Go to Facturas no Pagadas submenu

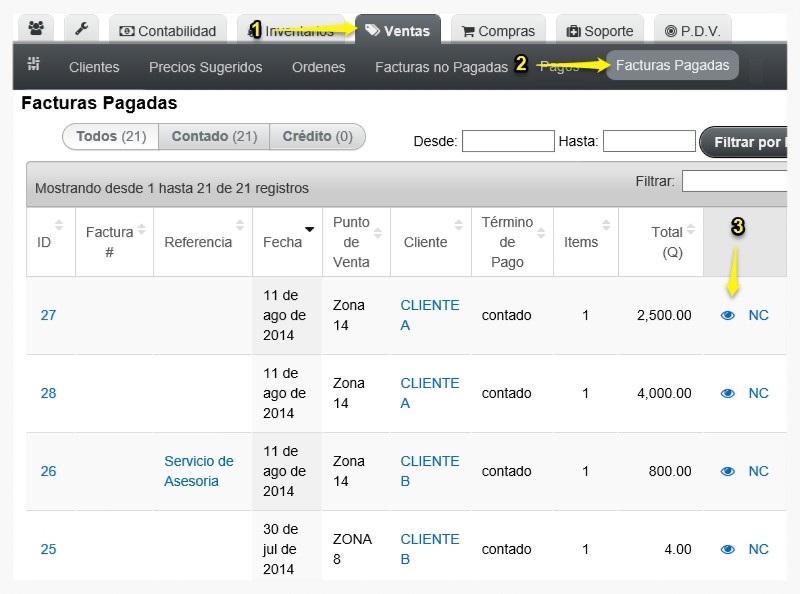(441, 67)
